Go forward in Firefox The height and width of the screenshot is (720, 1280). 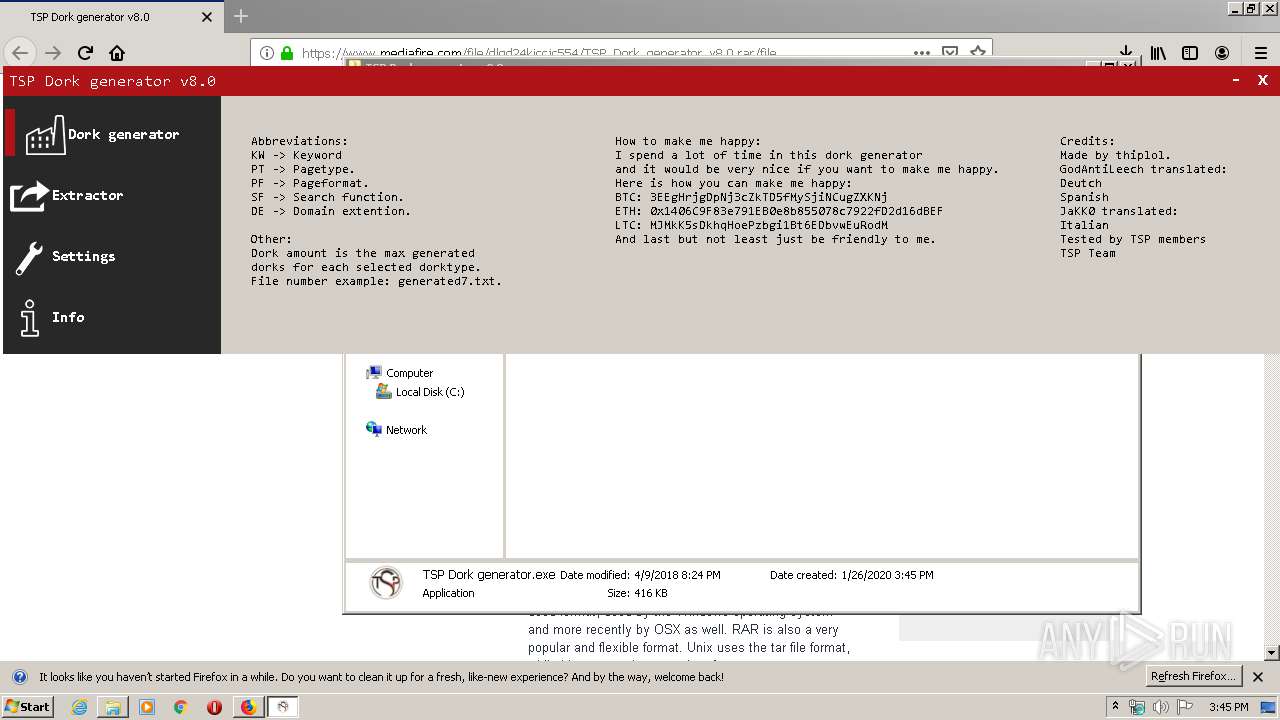pyautogui.click(x=53, y=53)
